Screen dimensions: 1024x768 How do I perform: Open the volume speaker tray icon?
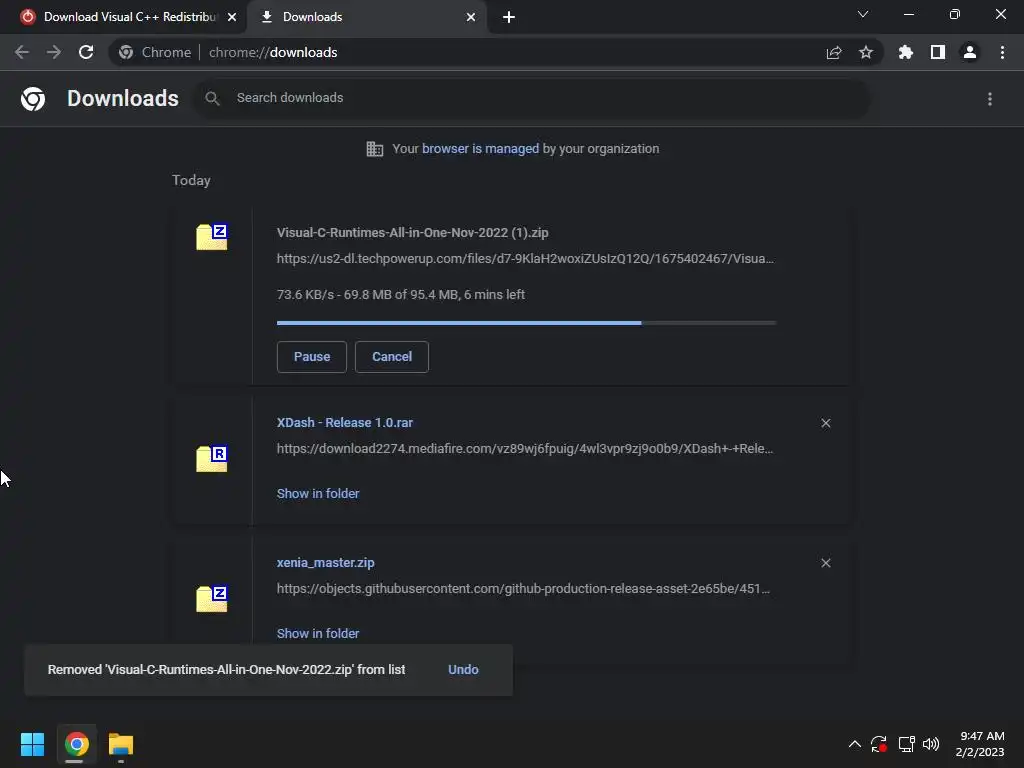coord(931,744)
